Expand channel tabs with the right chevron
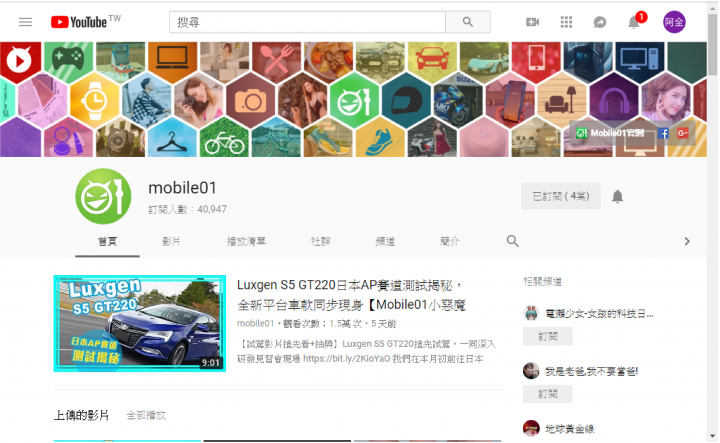 pos(687,241)
